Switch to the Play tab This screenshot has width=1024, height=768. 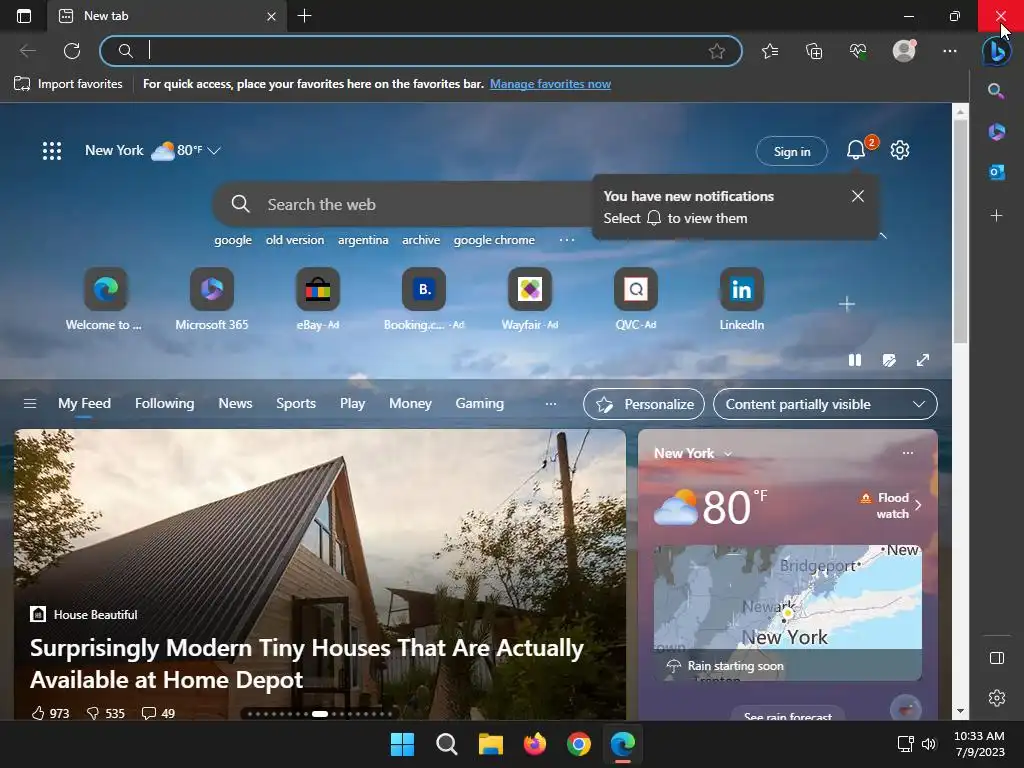[x=352, y=404]
